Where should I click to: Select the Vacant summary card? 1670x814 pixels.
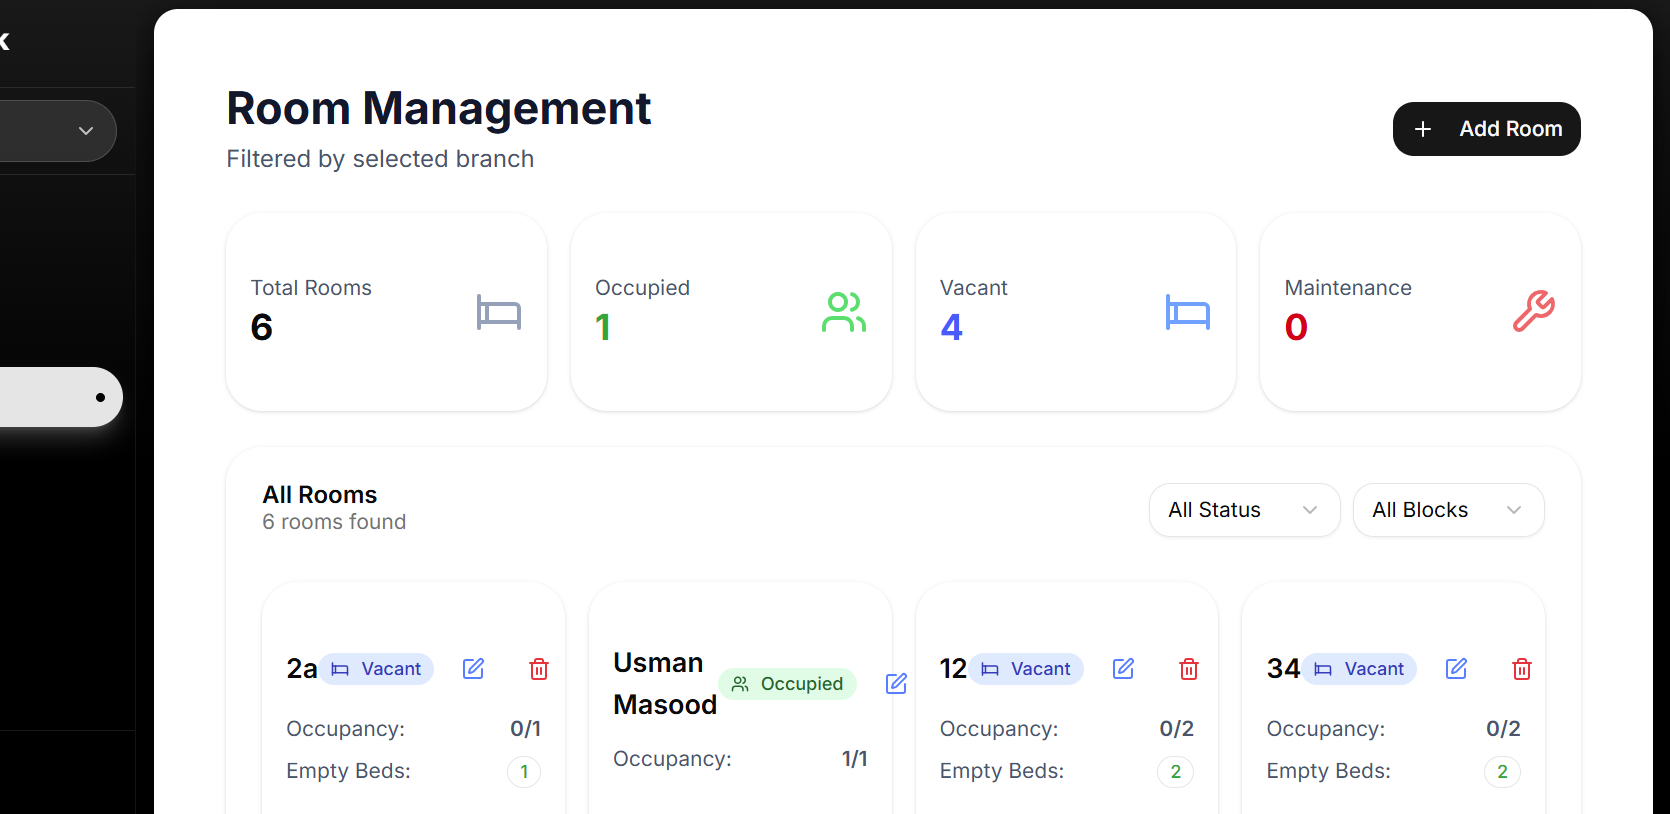(x=1075, y=311)
